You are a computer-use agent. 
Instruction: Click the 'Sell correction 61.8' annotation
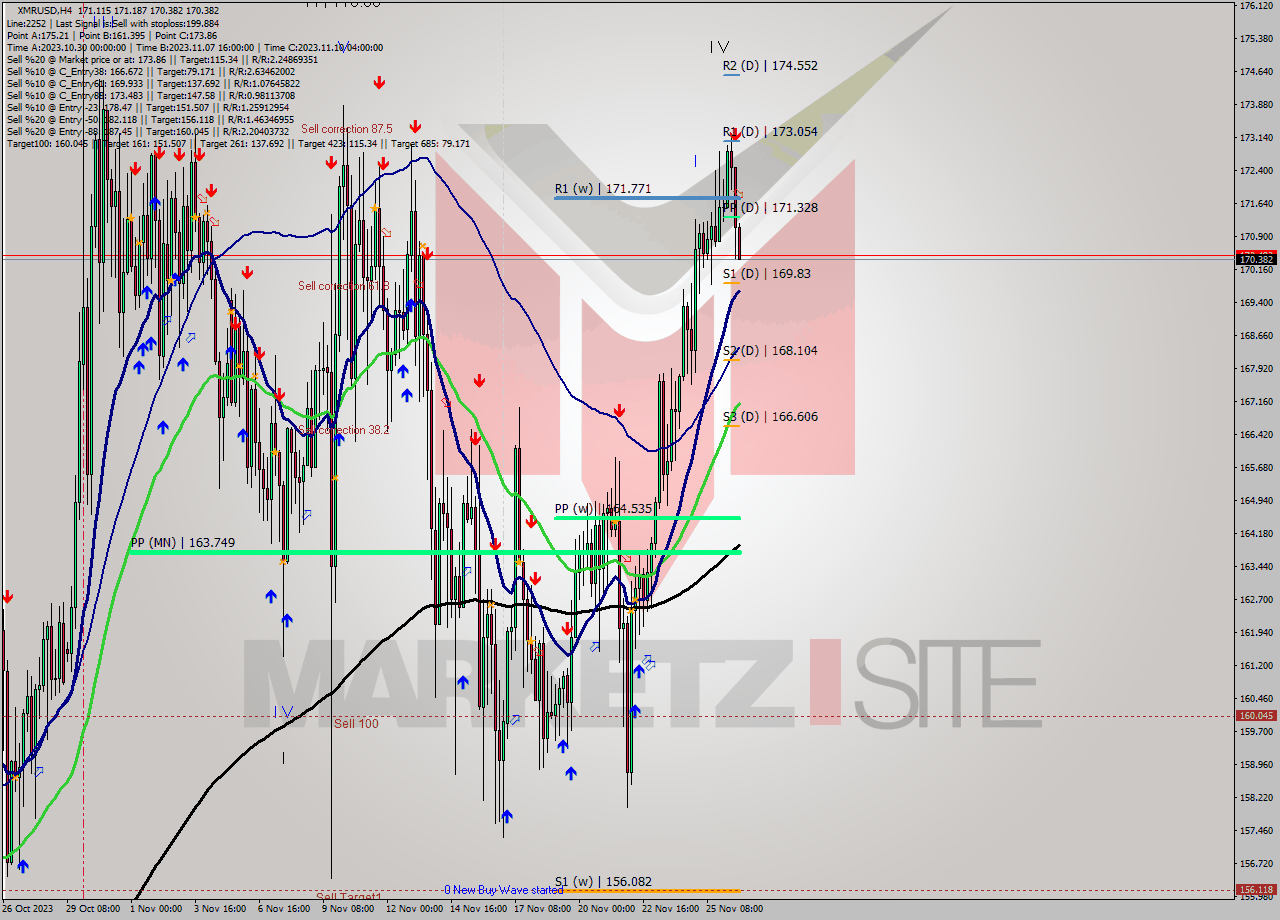click(x=345, y=286)
